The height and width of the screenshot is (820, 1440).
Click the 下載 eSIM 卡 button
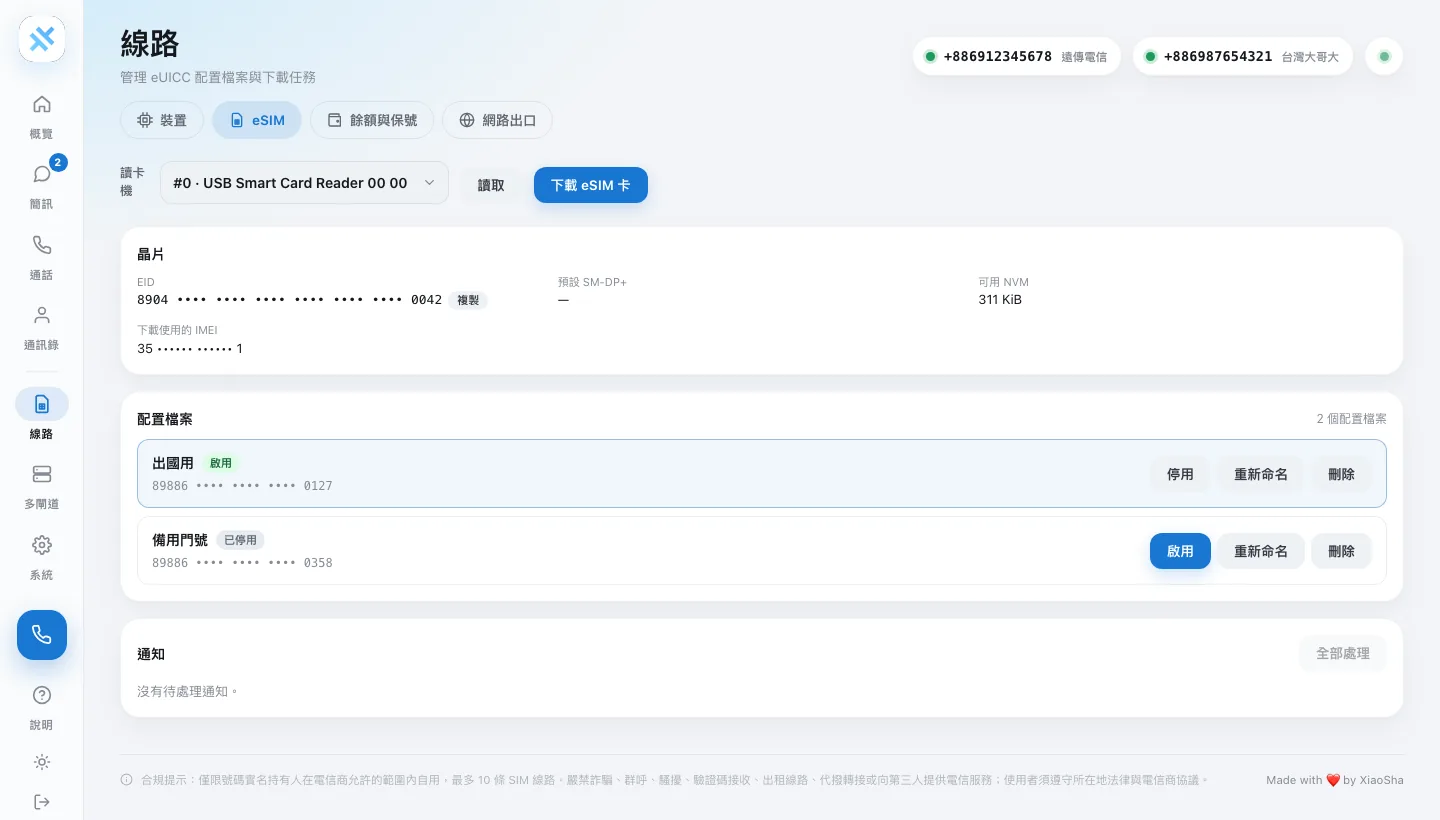(x=591, y=185)
